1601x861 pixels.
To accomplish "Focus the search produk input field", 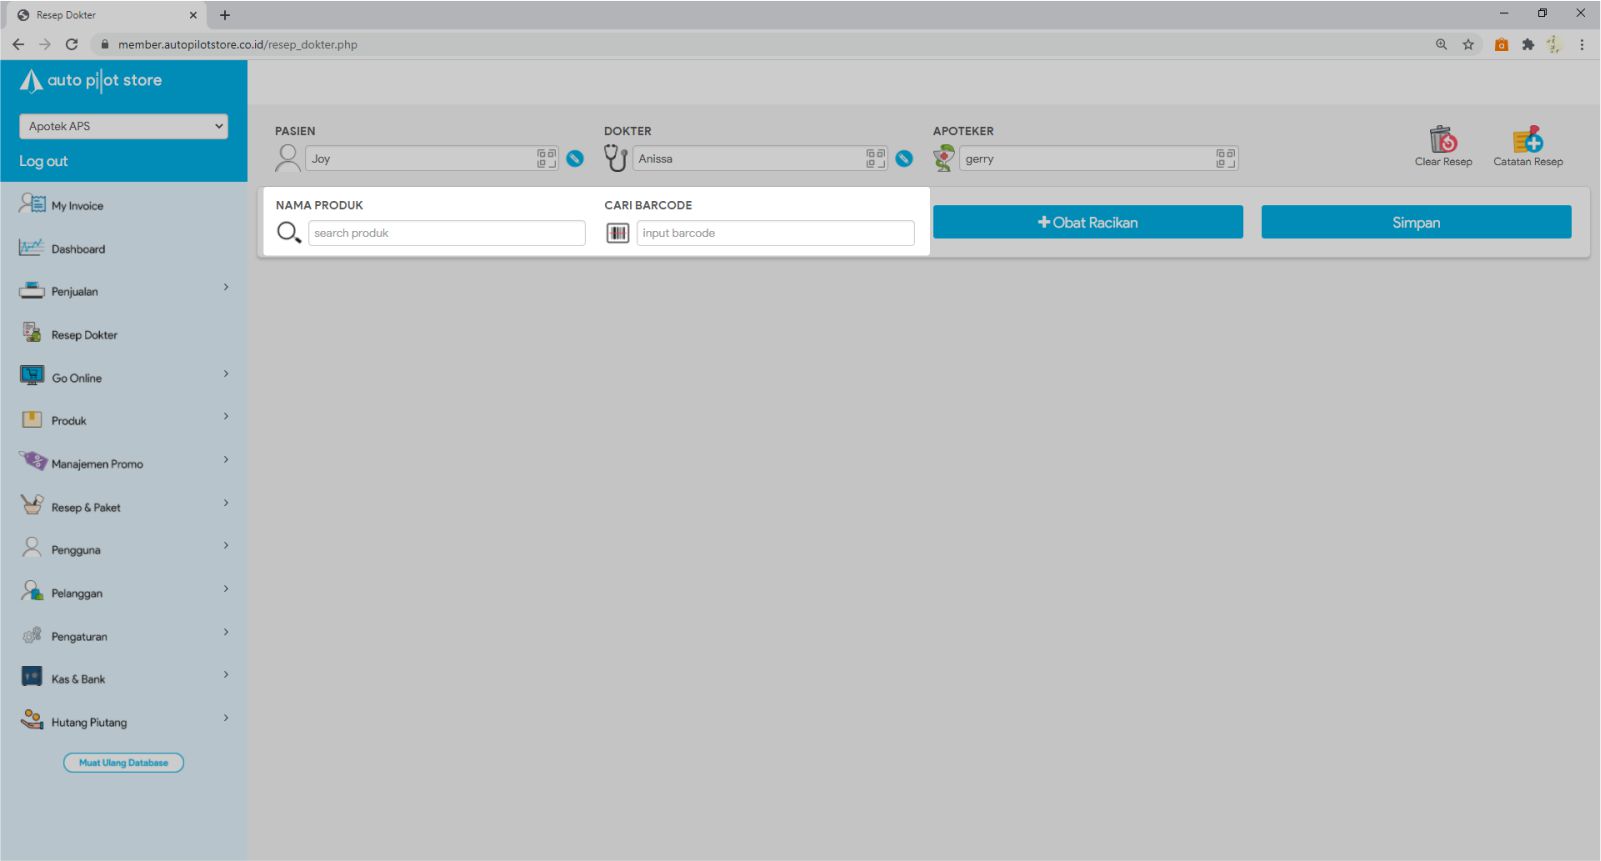I will click(x=446, y=233).
